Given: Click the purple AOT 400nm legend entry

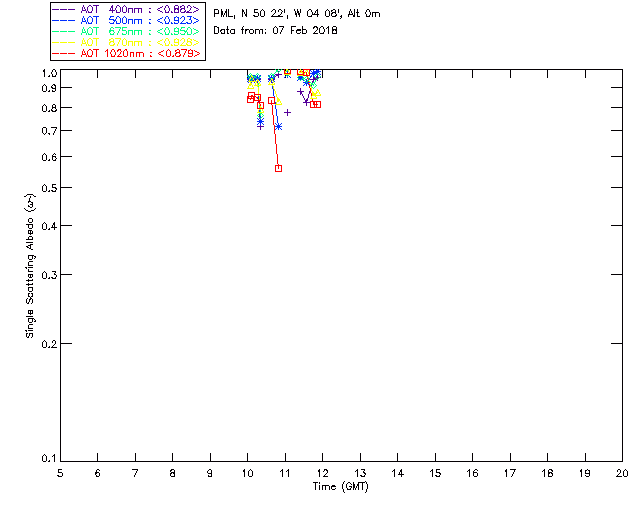Looking at the screenshot, I should [x=126, y=9].
